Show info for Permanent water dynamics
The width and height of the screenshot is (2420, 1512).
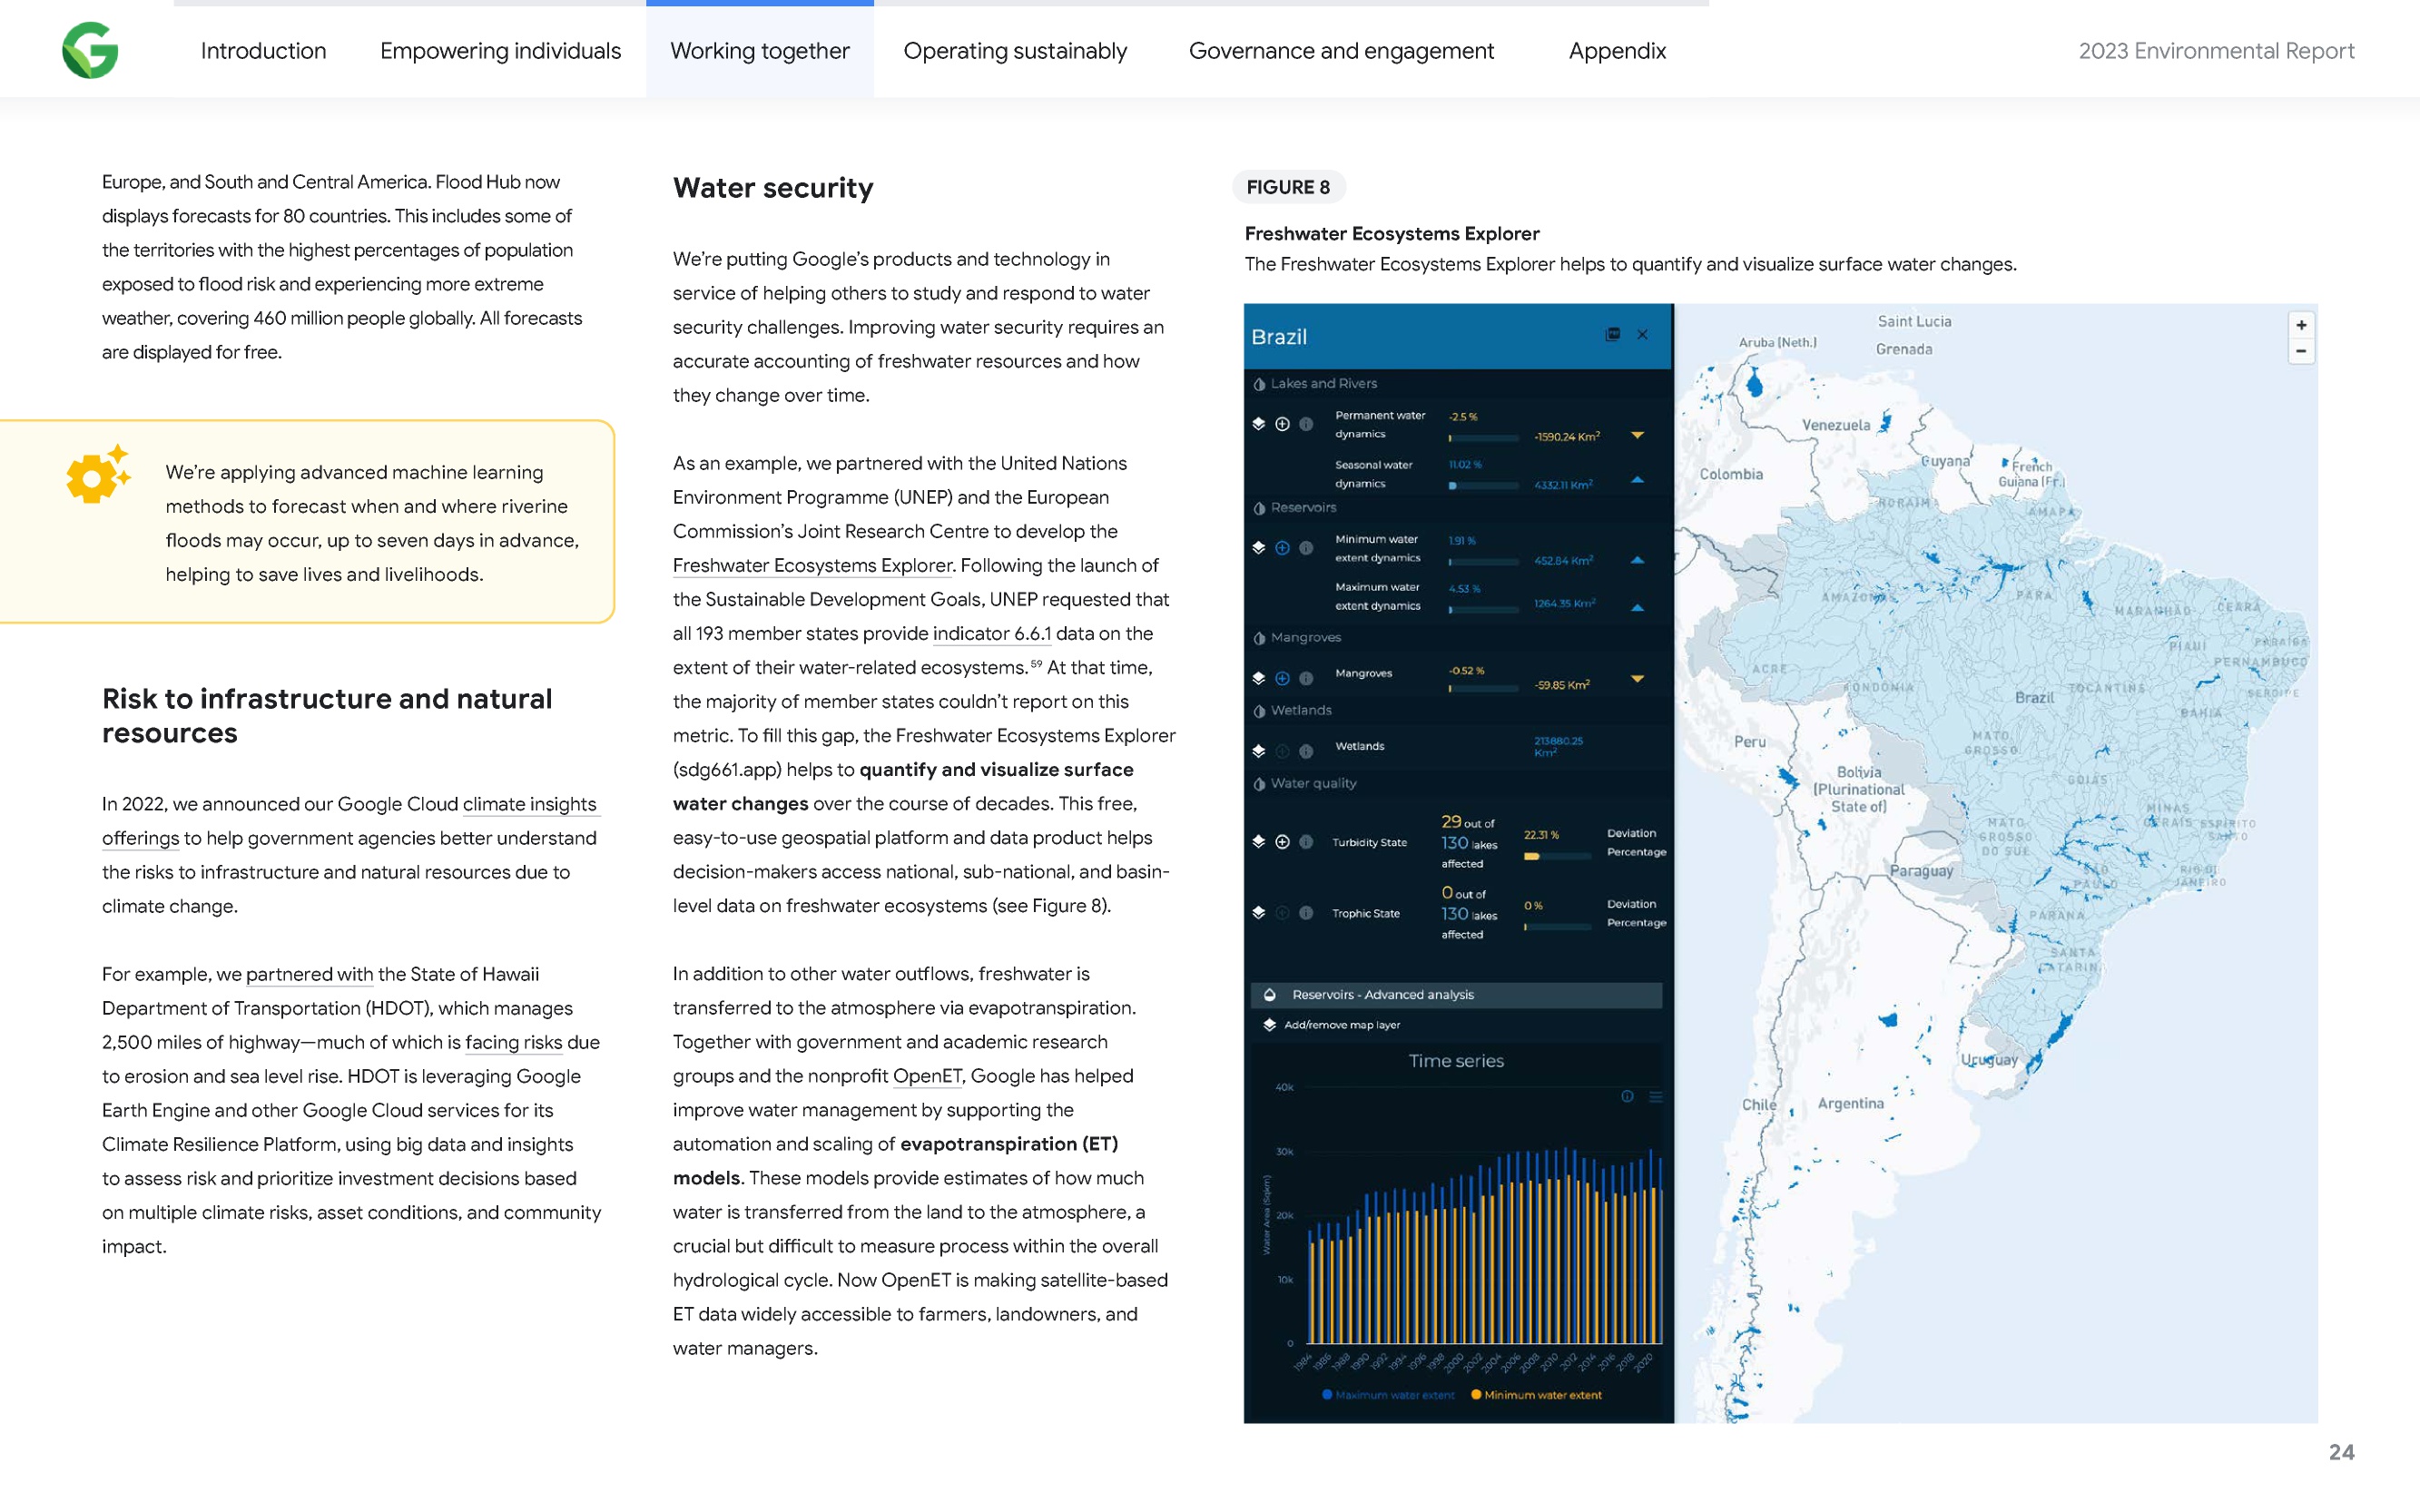click(1306, 424)
